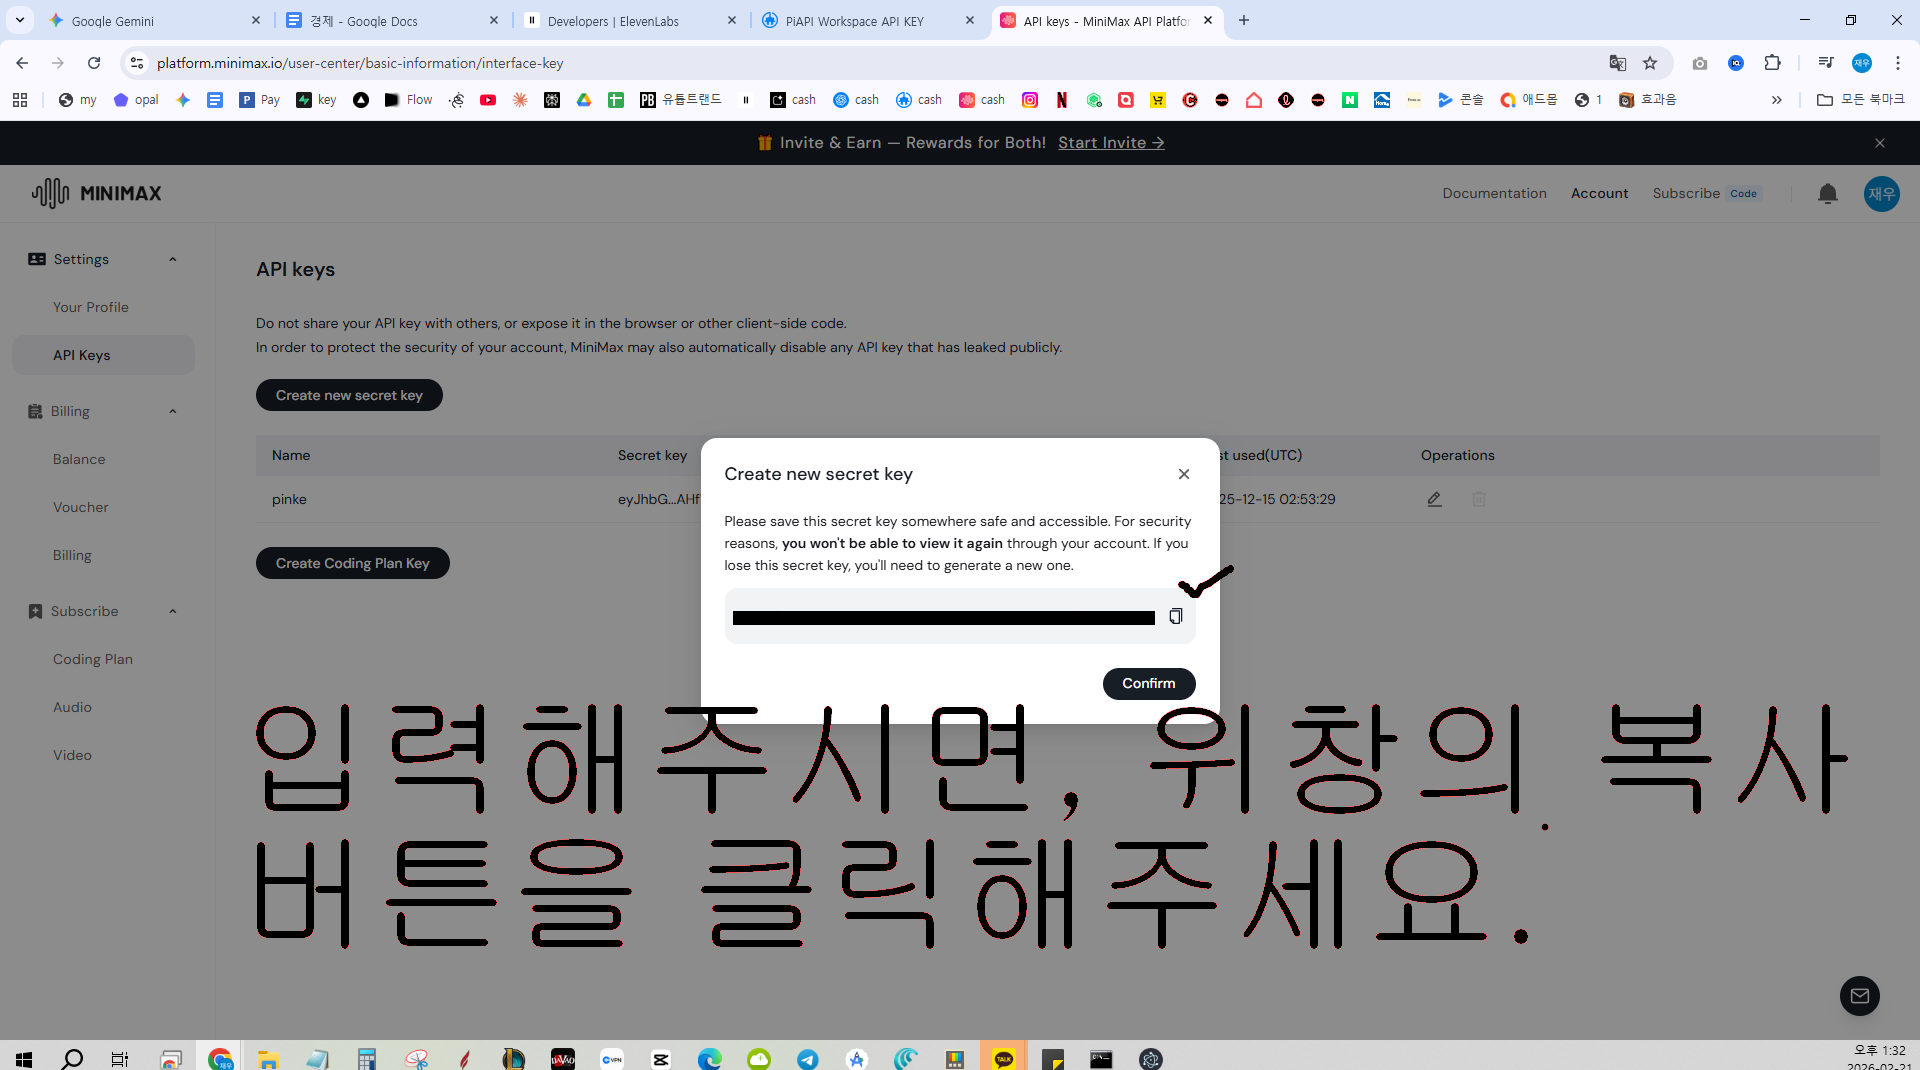Click the MiniMax logo
Screen dimensions: 1920x1070
click(96, 193)
